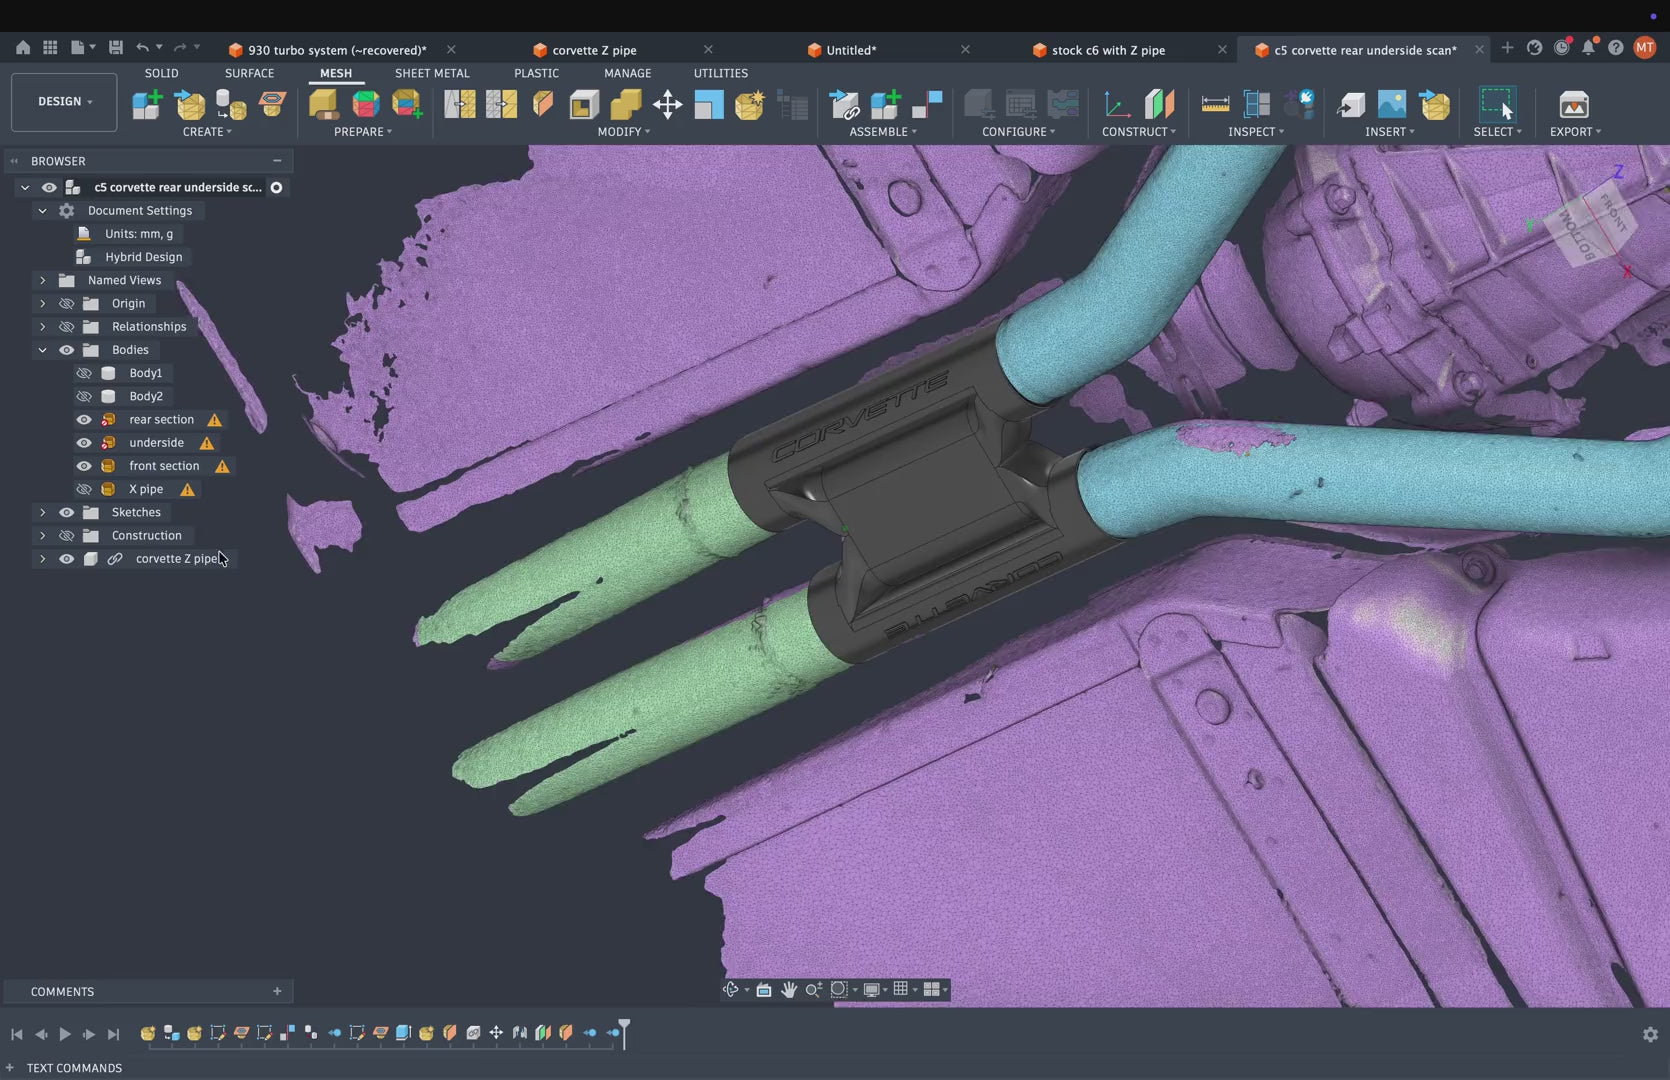Viewport: 1670px width, 1080px height.
Task: Show the X pipe body
Action: [84, 489]
